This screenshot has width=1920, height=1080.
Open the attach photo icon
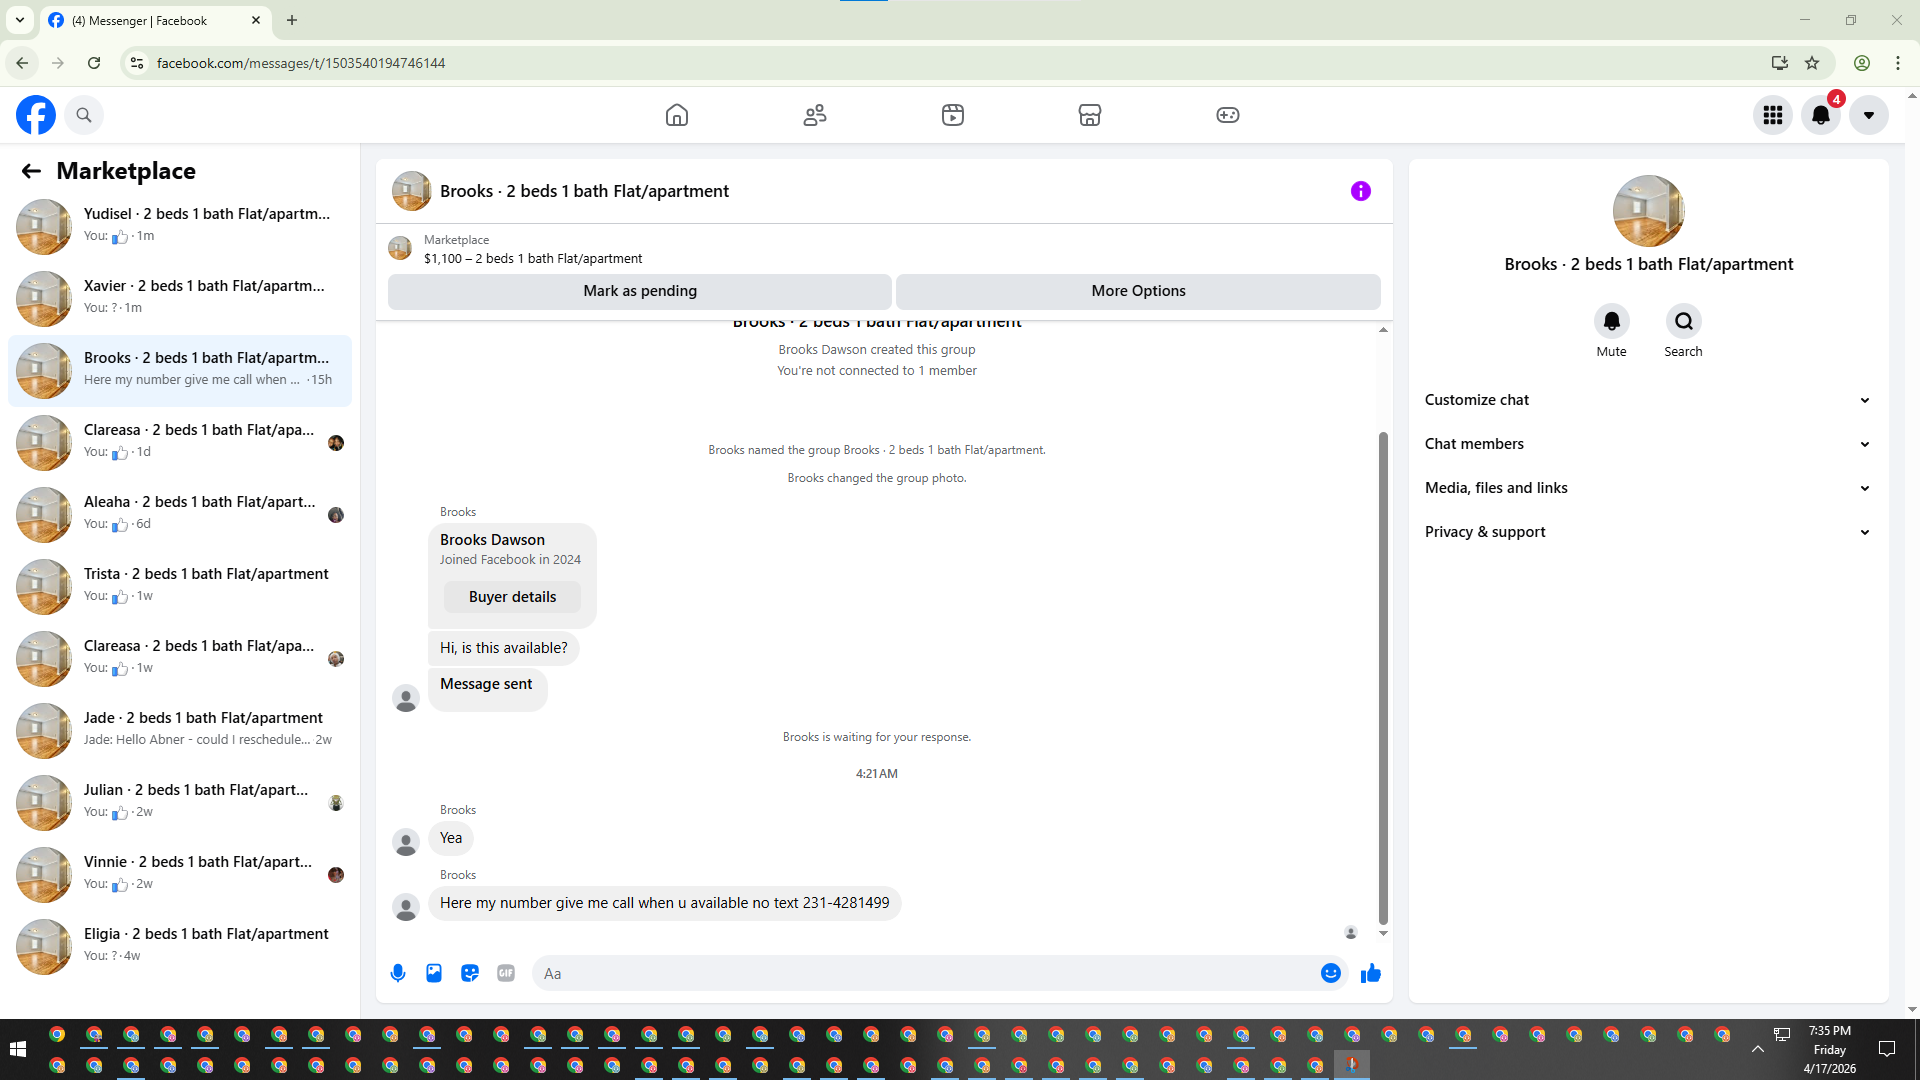tap(434, 973)
